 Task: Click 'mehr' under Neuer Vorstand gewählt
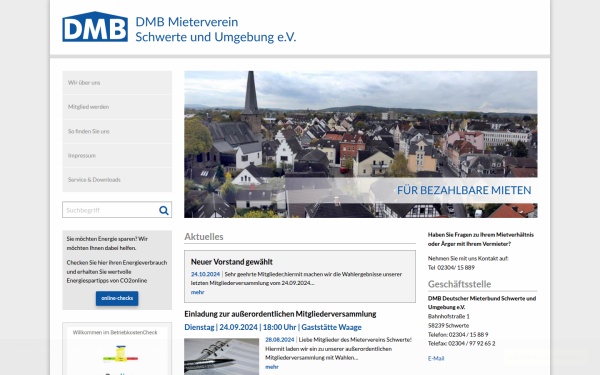click(x=197, y=292)
